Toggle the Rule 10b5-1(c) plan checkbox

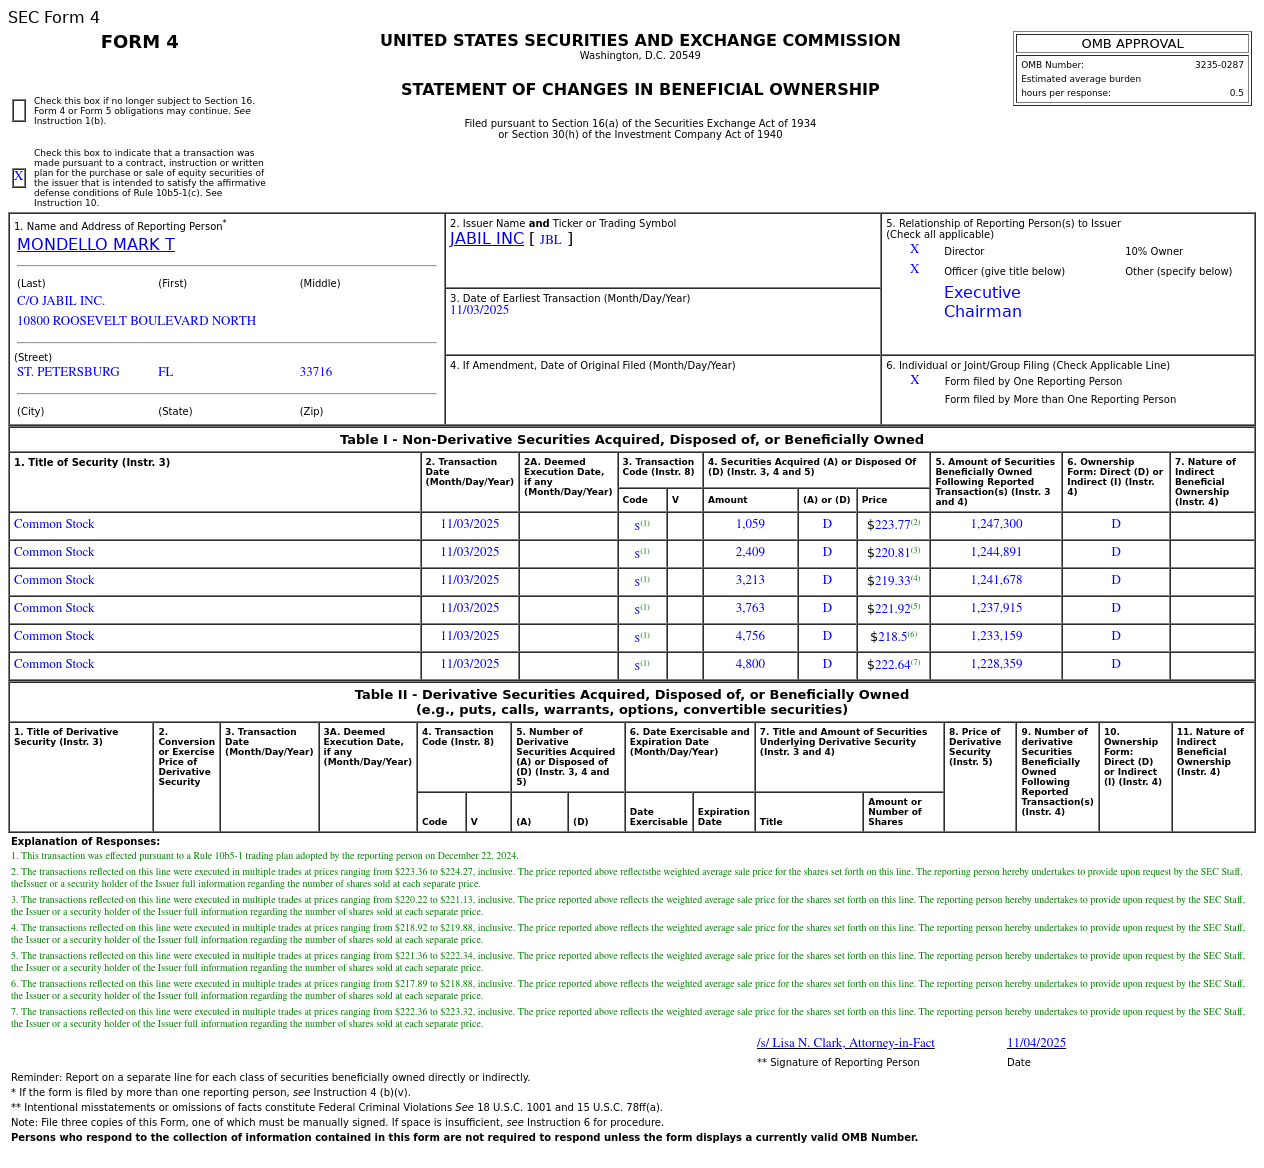pos(19,178)
